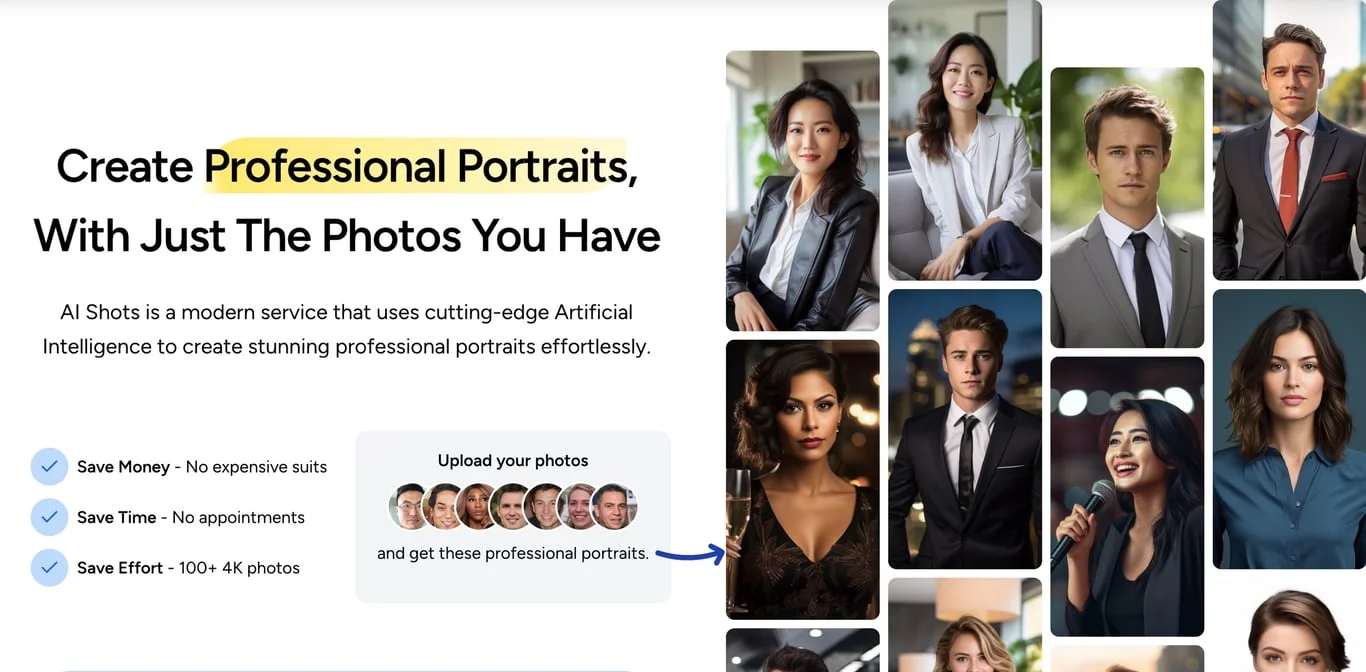Click the highlighted "Professional Portraits" headline text

point(420,166)
